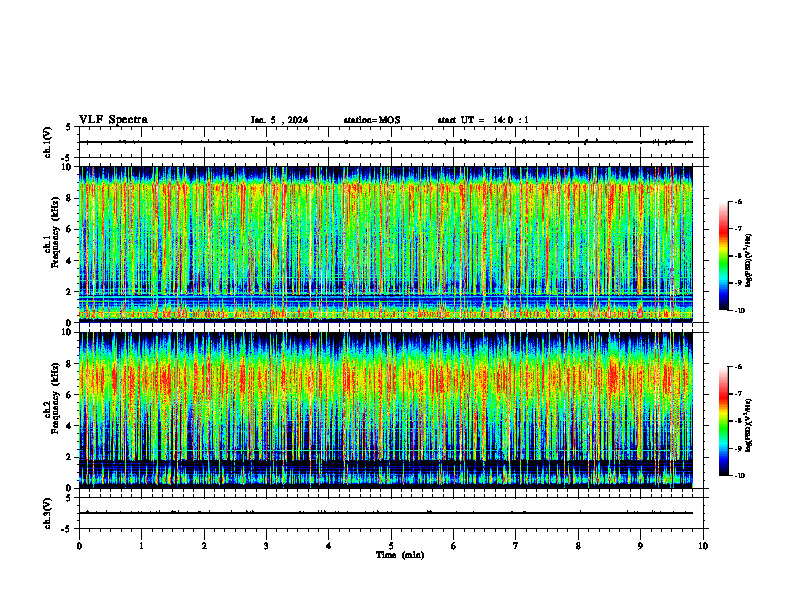
Task: Click the "8" kHz tick of ch.1 spectrogram
Action: coord(70,198)
